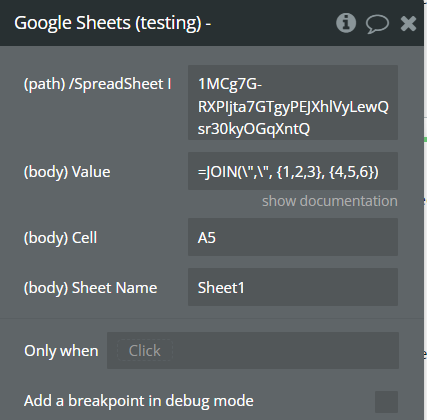Click the Only when condition placeholder
Viewport: 427px width, 420px height.
tap(145, 350)
